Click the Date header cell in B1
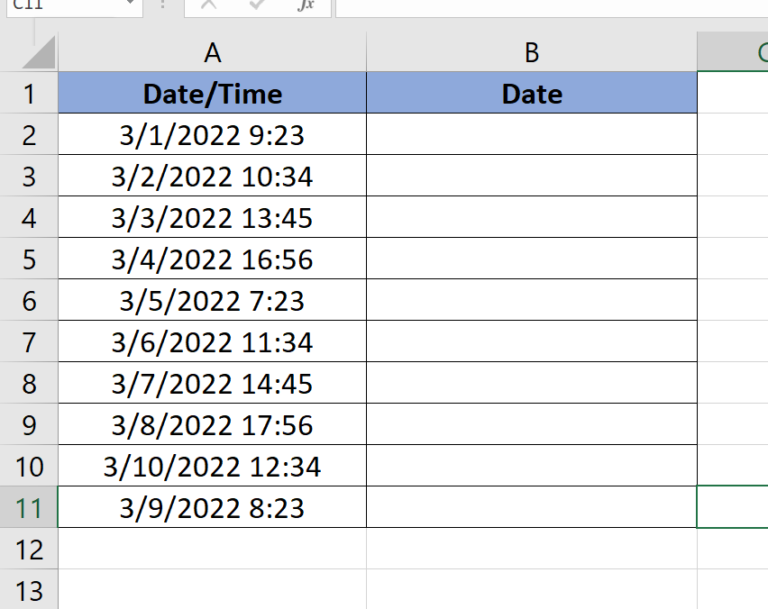This screenshot has height=609, width=768. (x=531, y=93)
